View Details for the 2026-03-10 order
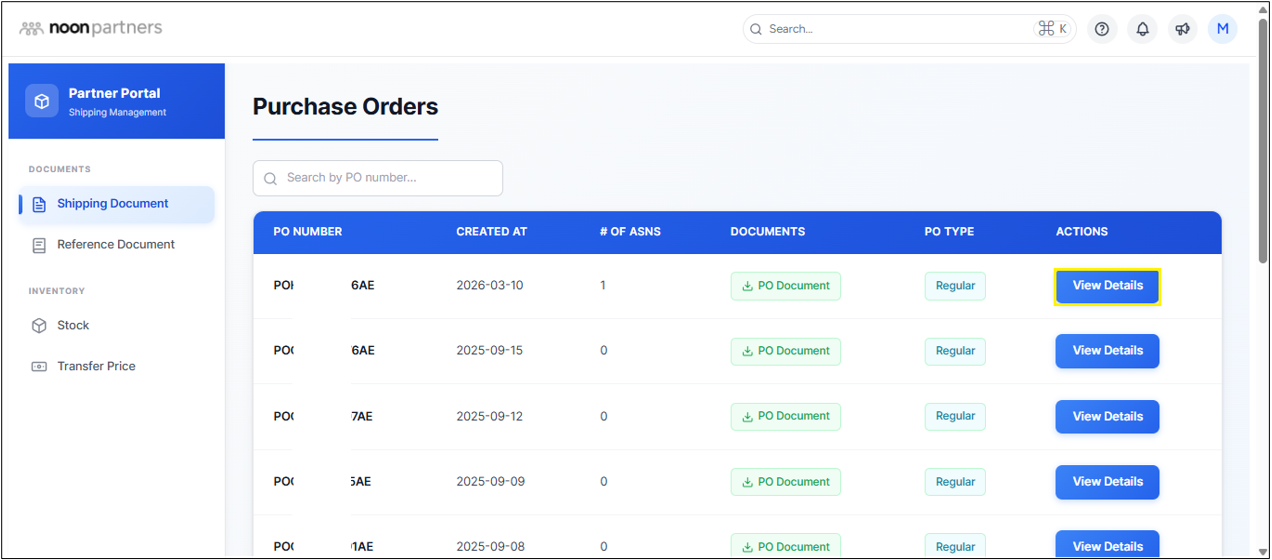The height and width of the screenshot is (560, 1272). [1107, 286]
